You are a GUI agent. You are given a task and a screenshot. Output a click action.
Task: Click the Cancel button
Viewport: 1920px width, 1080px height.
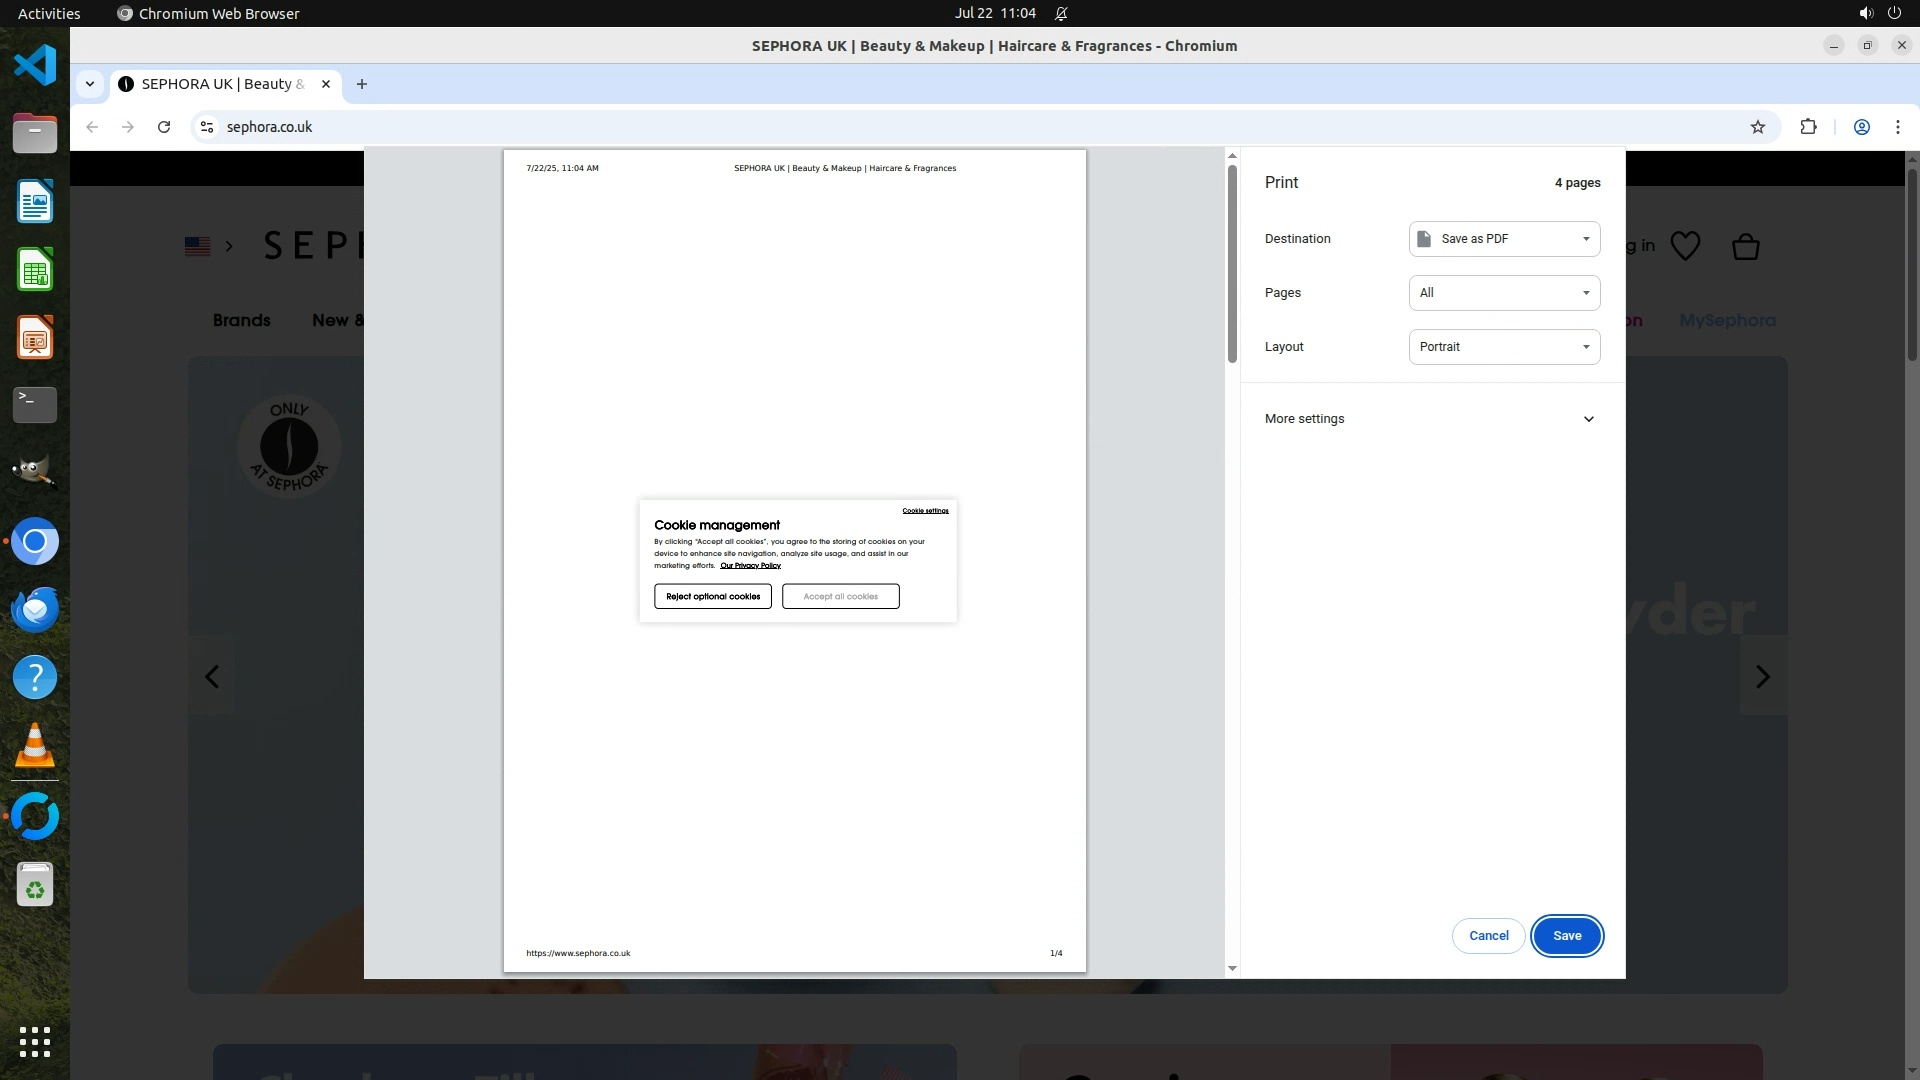click(x=1488, y=936)
